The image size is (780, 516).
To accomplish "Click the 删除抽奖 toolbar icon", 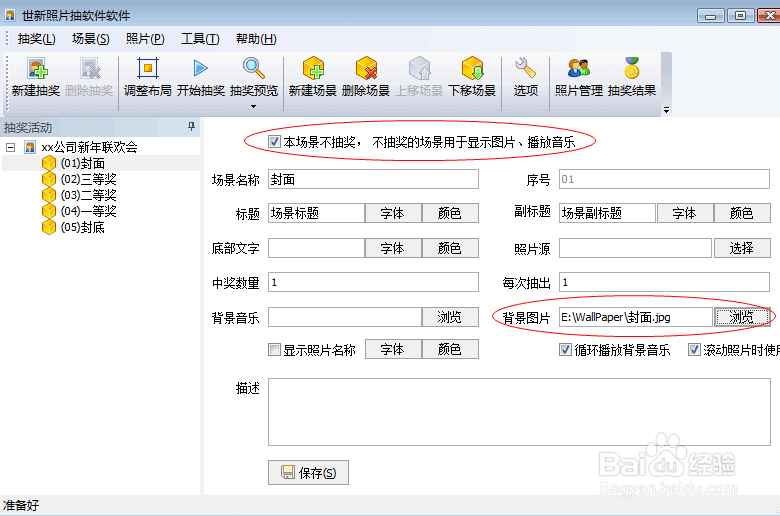I will click(x=89, y=77).
